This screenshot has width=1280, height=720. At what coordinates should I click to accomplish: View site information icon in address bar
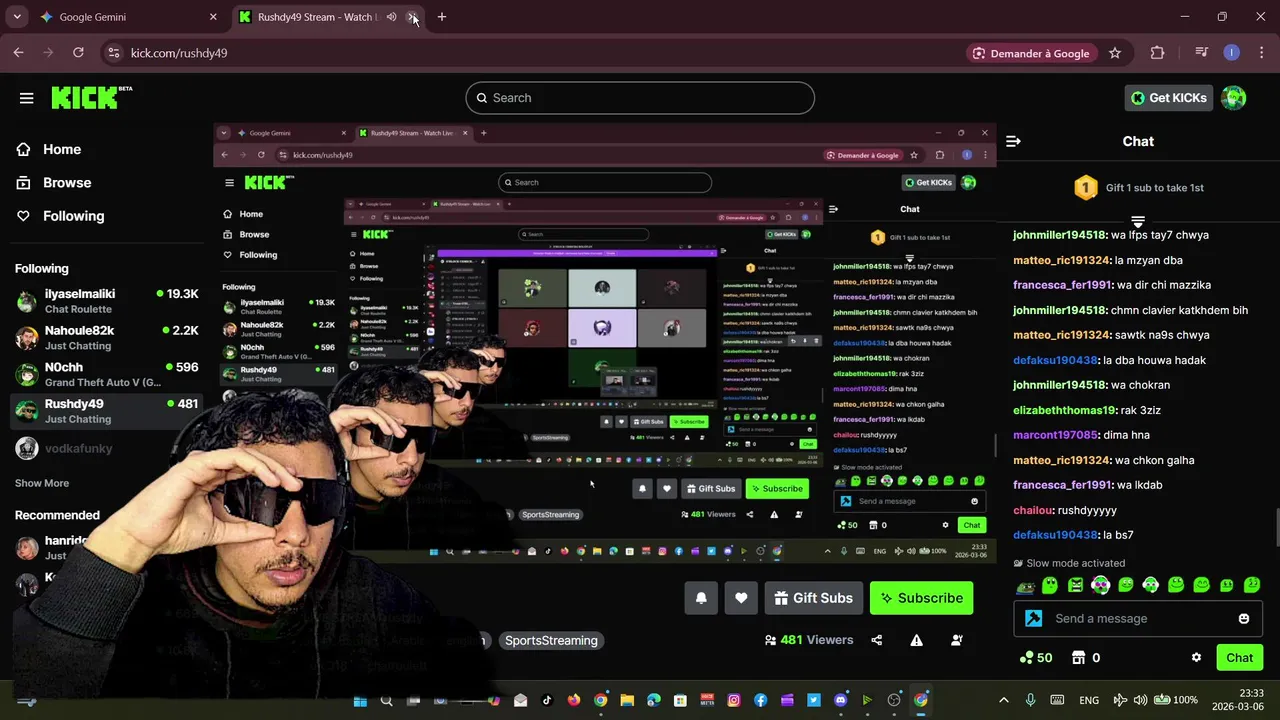[x=113, y=53]
